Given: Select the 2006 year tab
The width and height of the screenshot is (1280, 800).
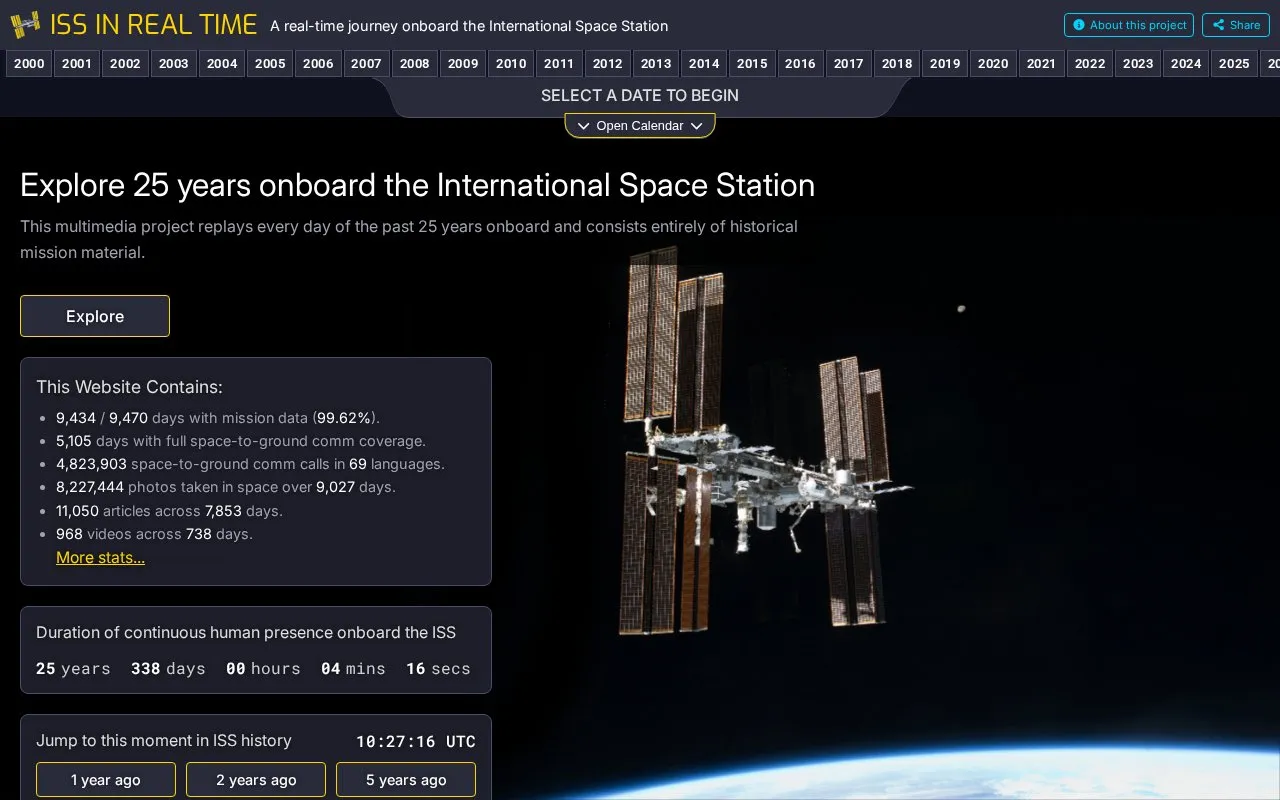Looking at the screenshot, I should click(x=318, y=63).
